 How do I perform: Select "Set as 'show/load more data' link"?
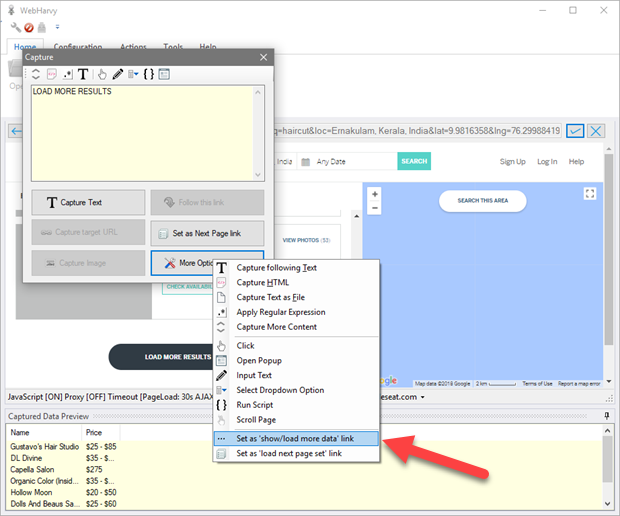[295, 438]
